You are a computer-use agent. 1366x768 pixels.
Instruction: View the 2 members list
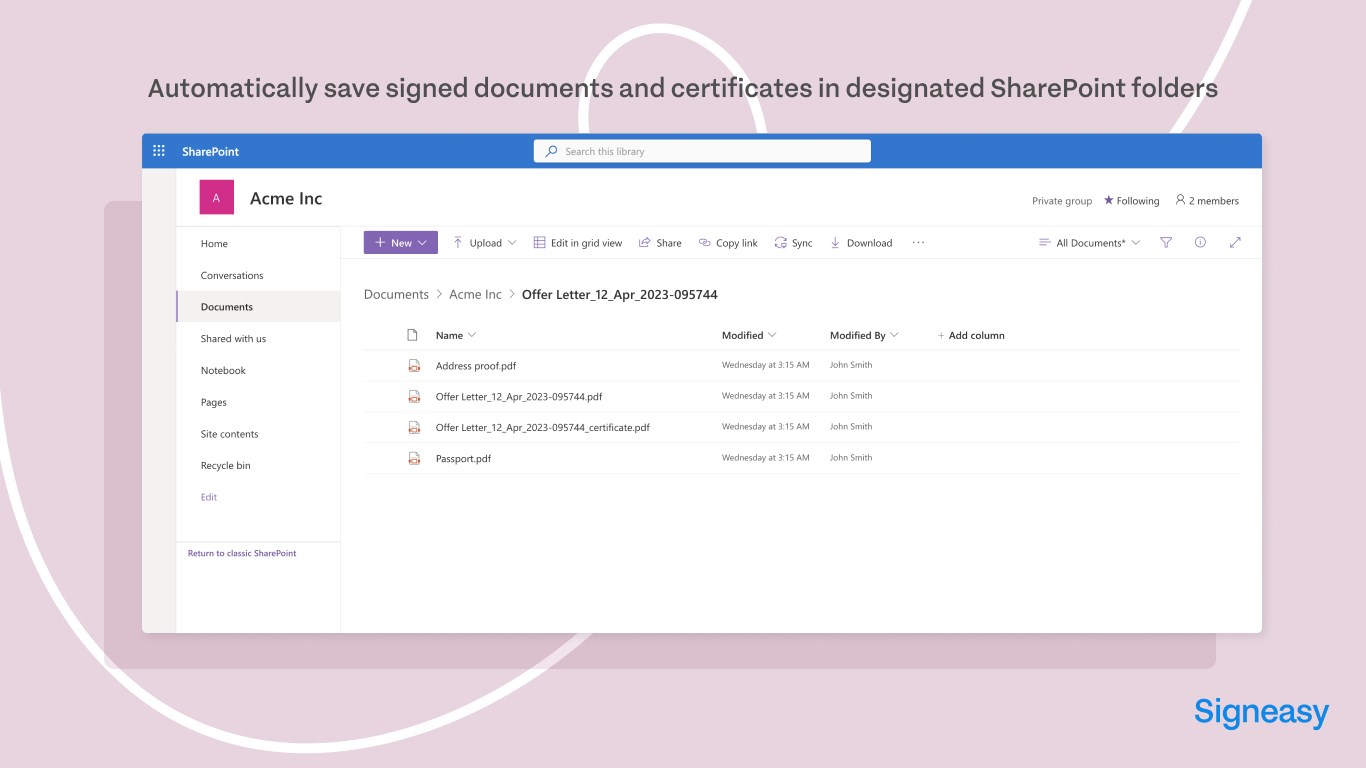click(1207, 201)
